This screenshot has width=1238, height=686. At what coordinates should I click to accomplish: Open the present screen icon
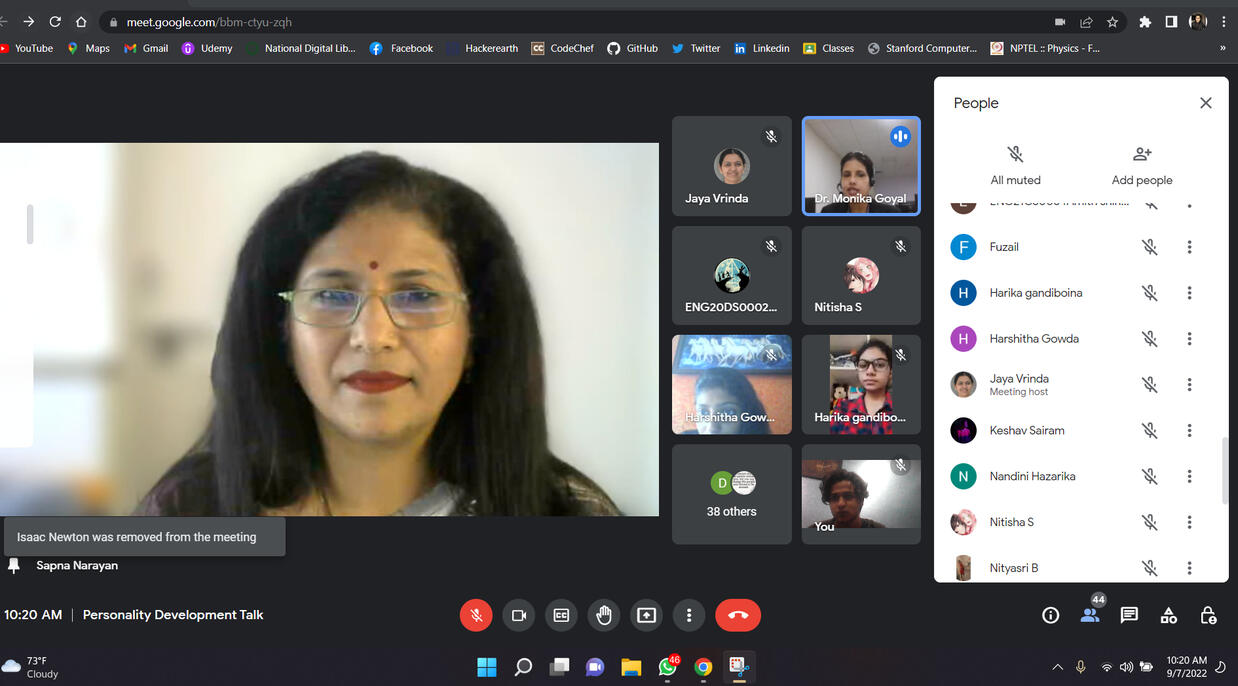tap(647, 615)
